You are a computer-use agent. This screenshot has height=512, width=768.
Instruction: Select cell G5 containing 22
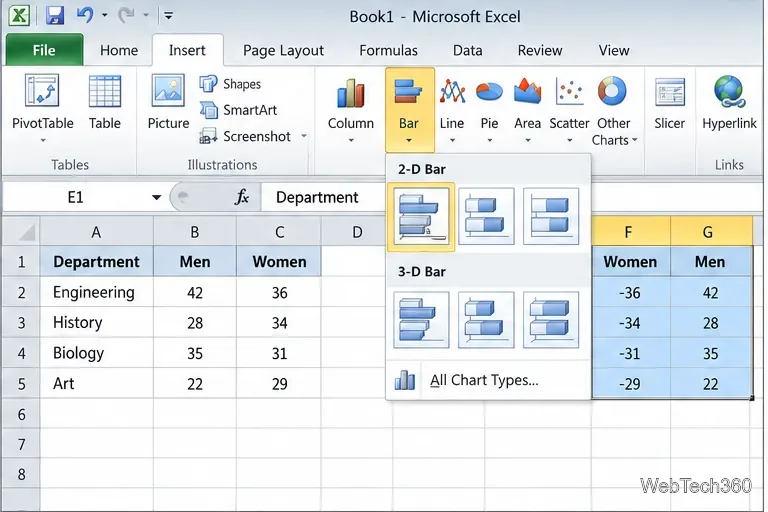711,384
